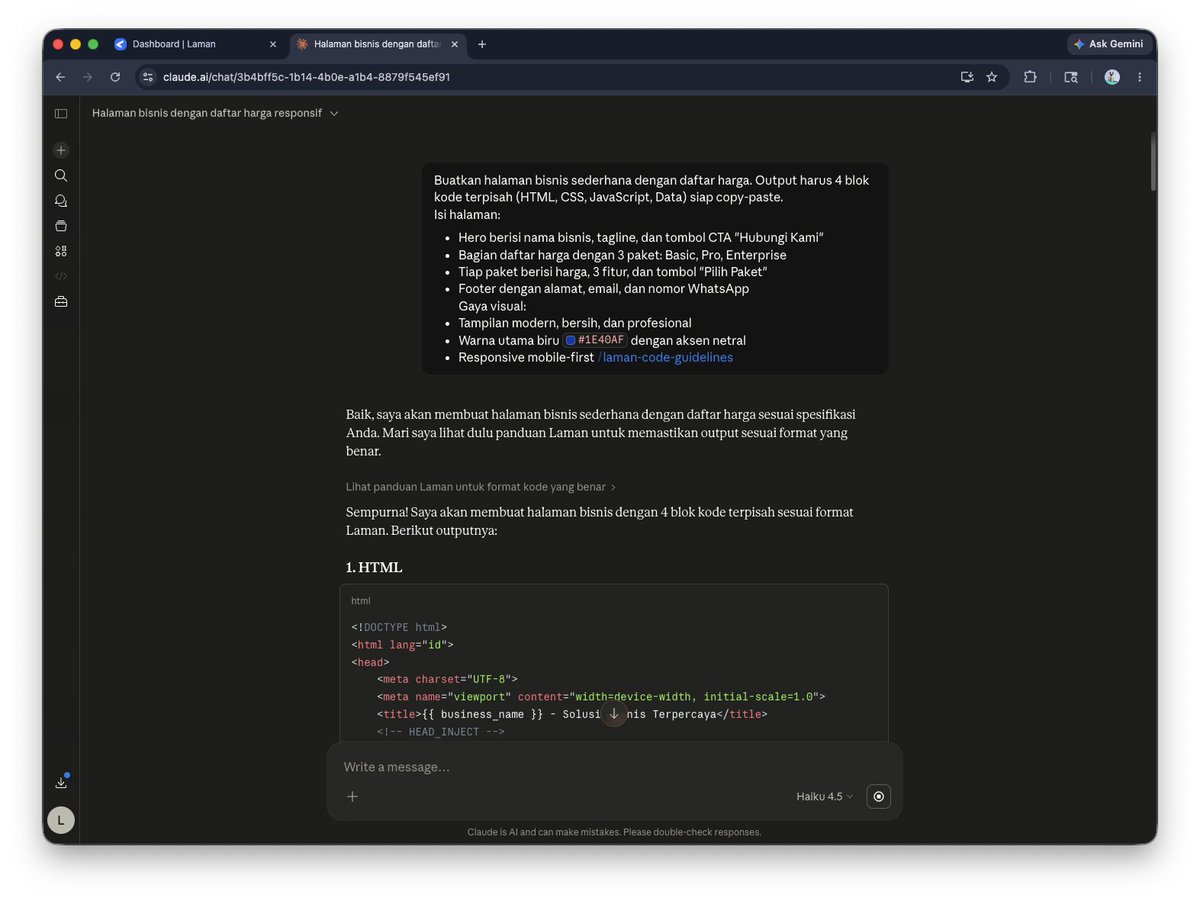Screen dimensions: 1200x901
Task: Click the meta viewport code line
Action: [601, 697]
